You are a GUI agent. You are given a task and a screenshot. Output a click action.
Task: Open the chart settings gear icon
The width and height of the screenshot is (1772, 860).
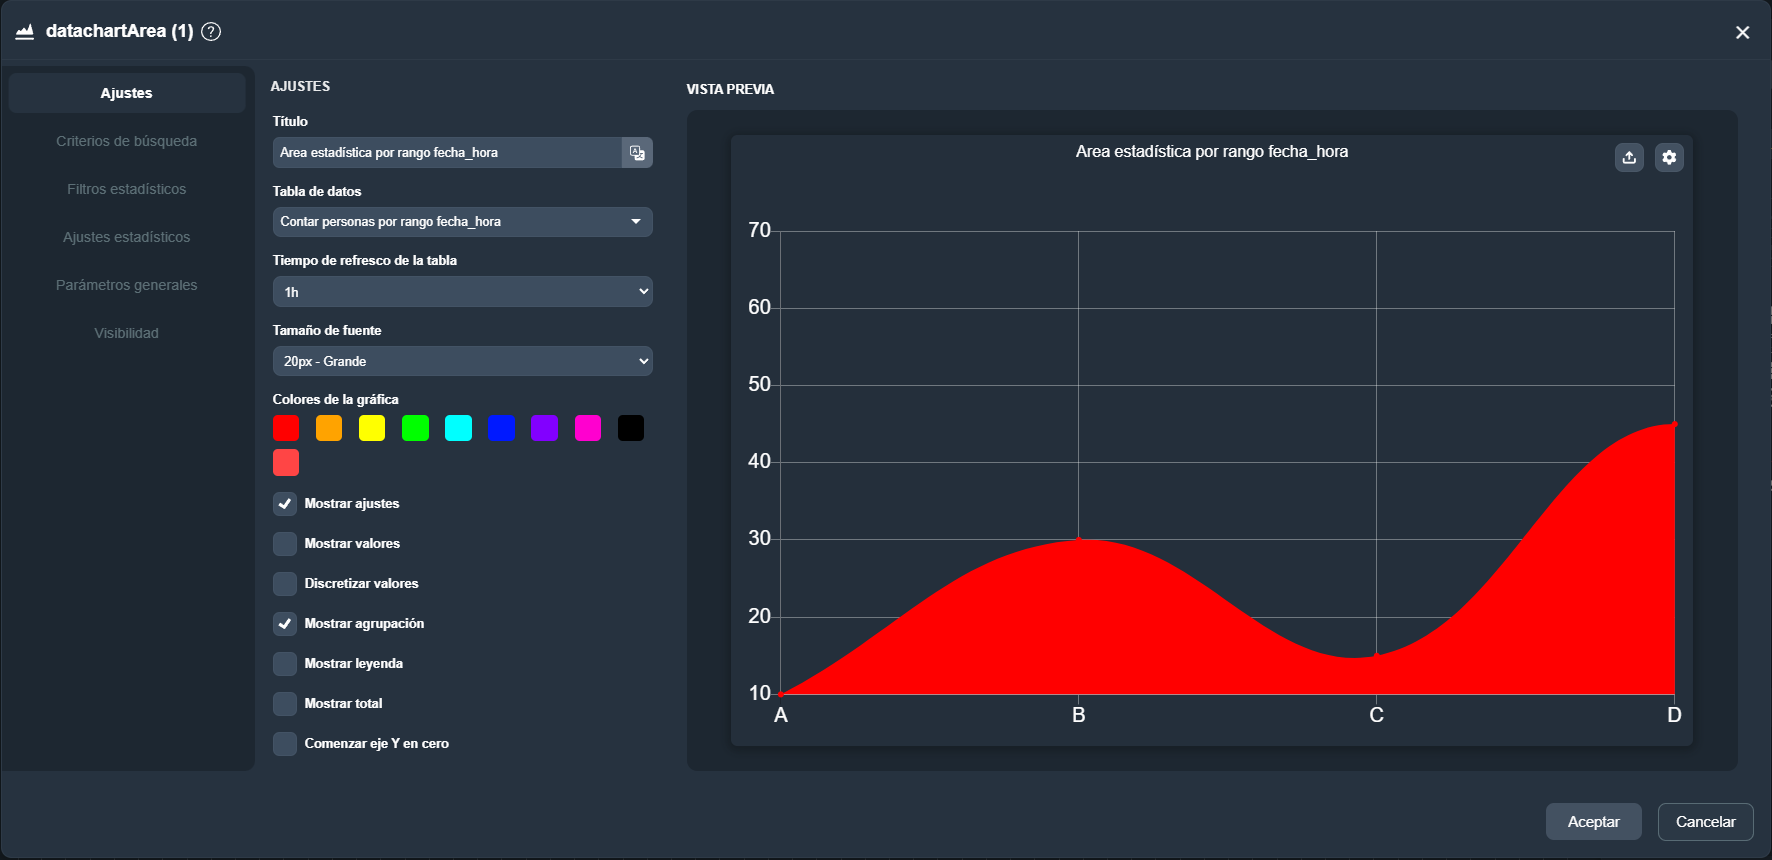[1669, 157]
